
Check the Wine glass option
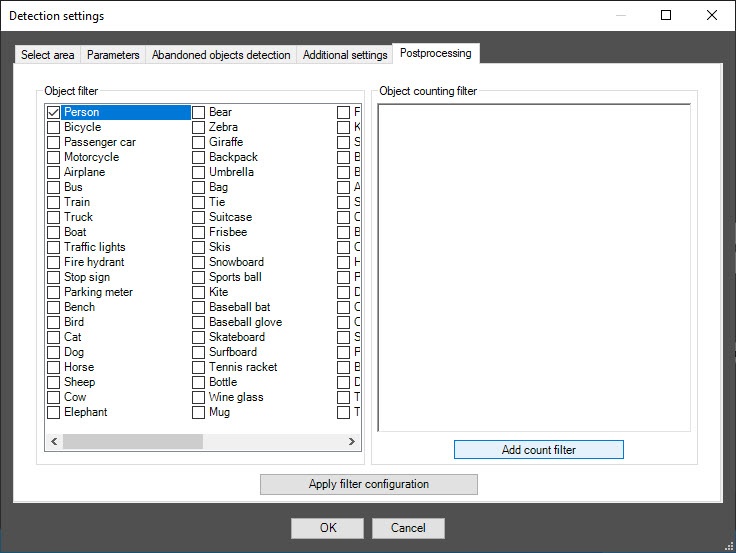point(199,398)
